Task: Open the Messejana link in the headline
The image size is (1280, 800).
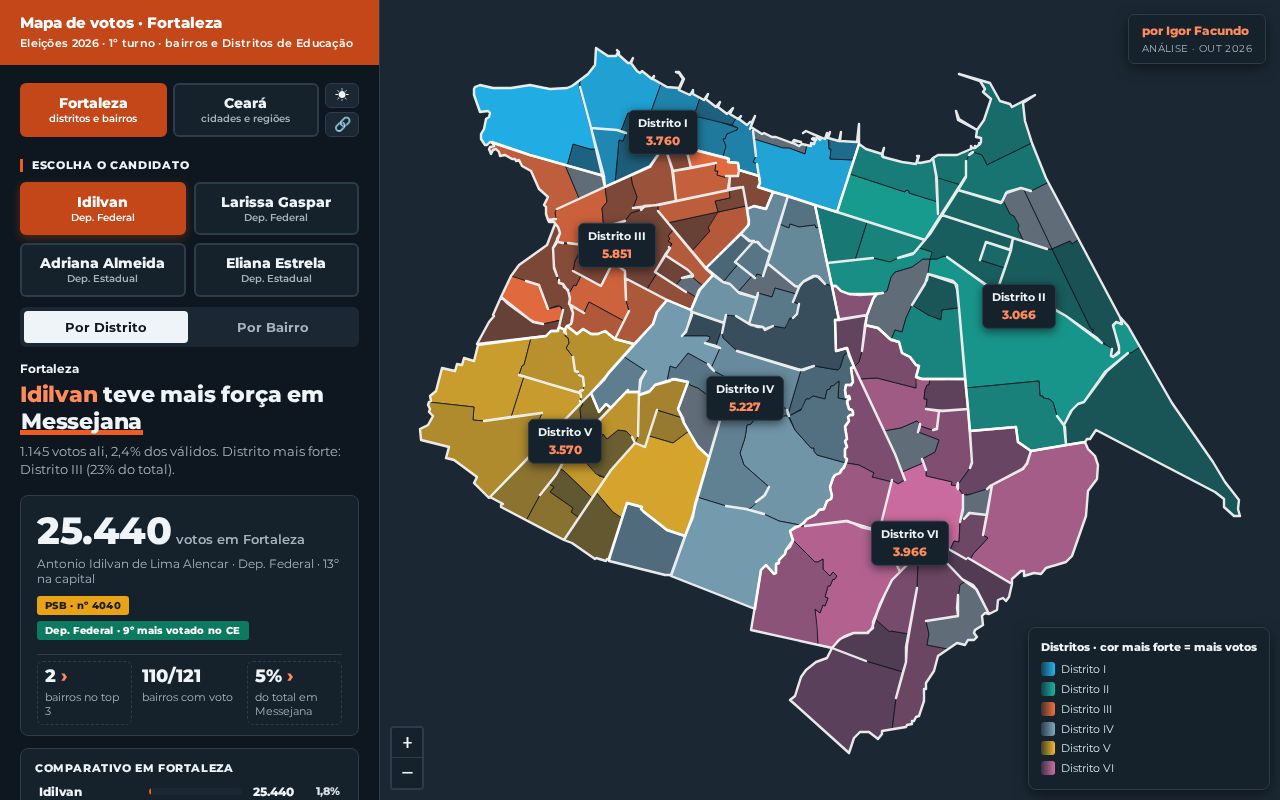Action: (81, 421)
